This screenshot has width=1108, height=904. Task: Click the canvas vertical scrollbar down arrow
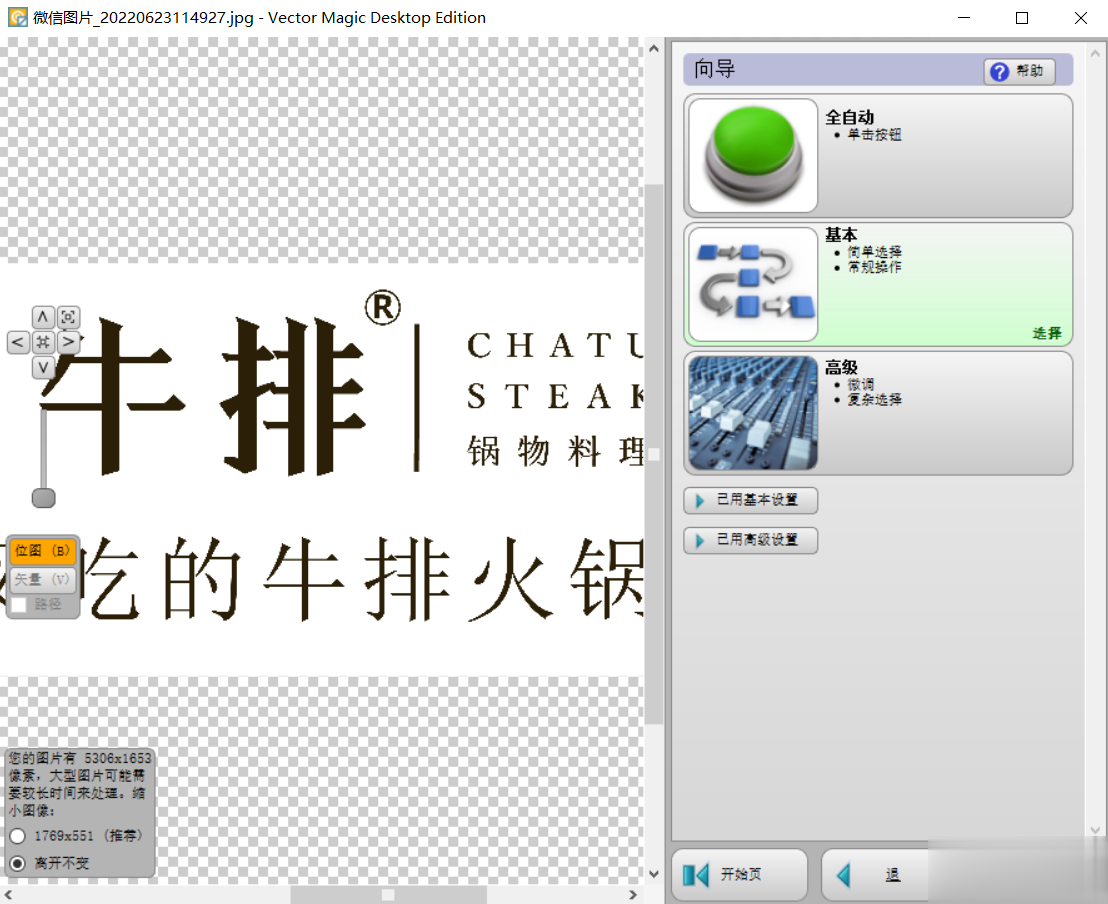654,874
